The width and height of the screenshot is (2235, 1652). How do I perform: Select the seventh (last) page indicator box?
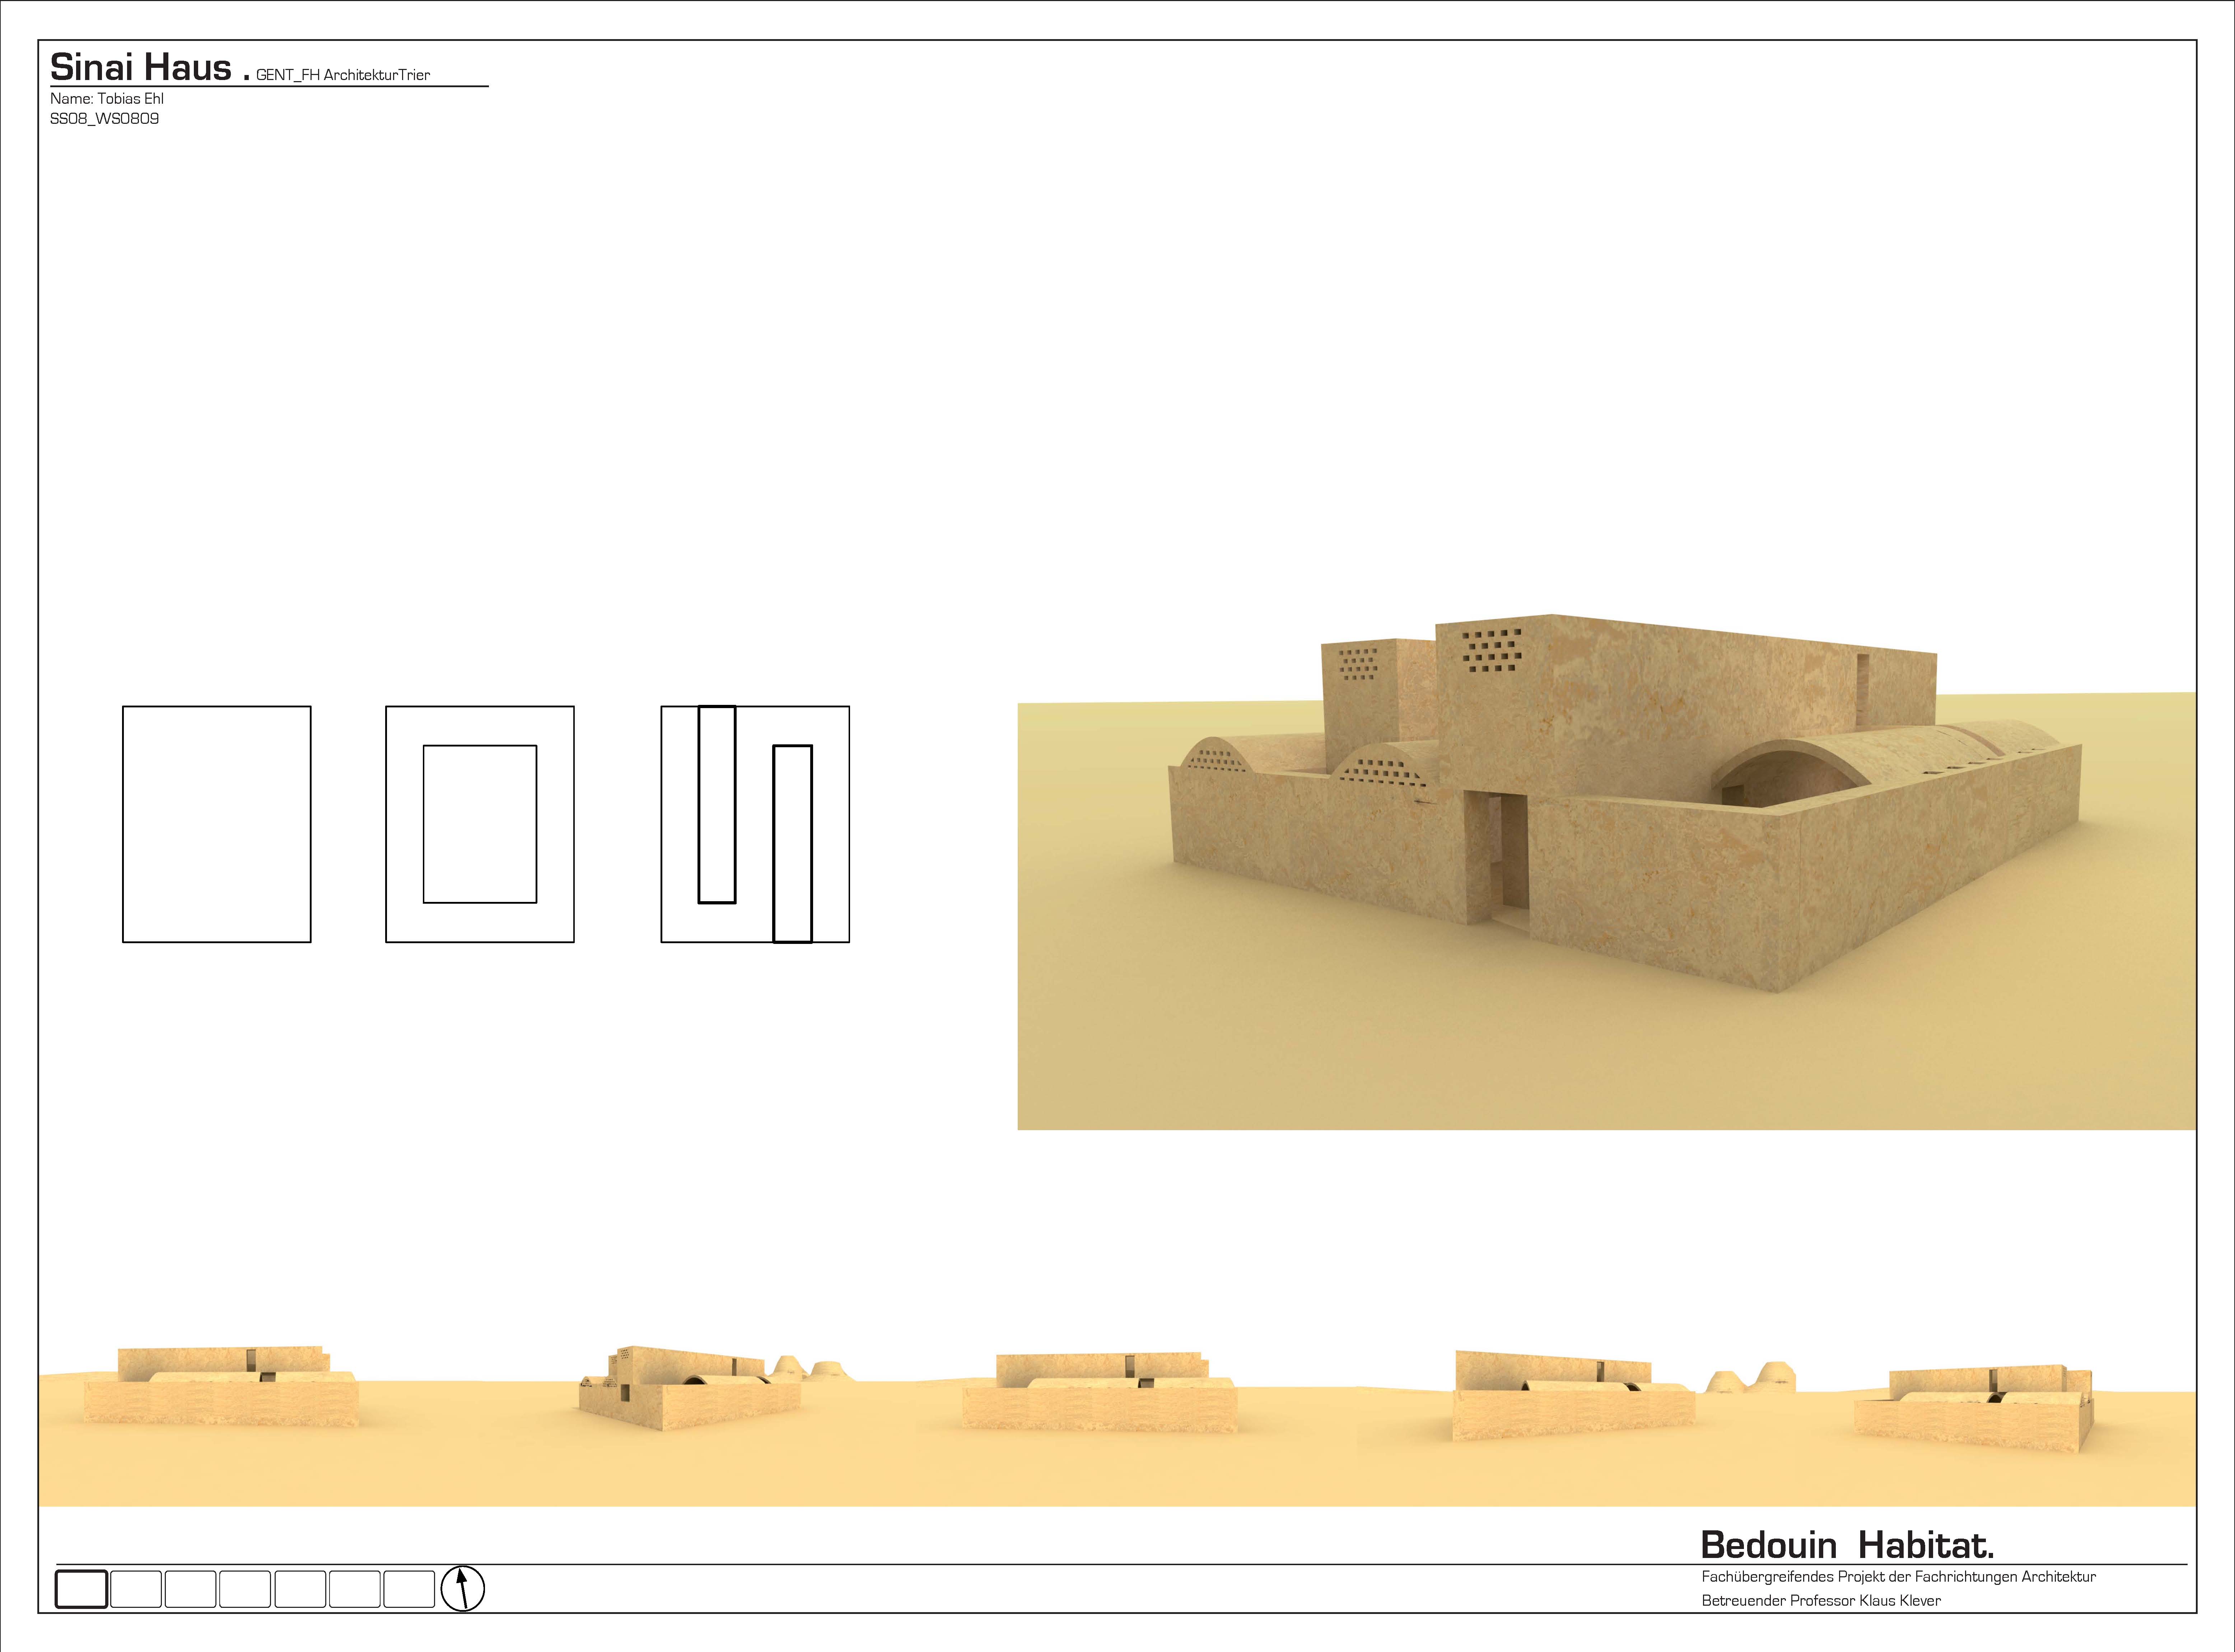coord(409,1589)
